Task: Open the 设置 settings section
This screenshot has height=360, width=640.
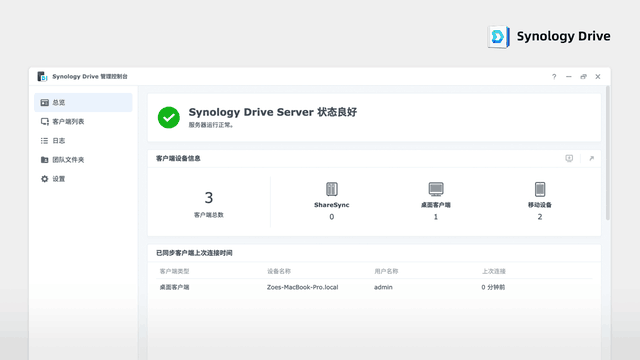Action: pos(83,179)
